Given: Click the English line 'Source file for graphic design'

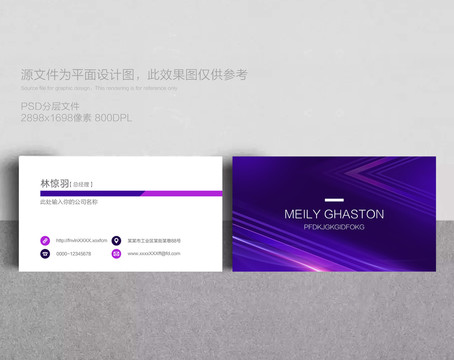Looking at the screenshot, I should pyautogui.click(x=56, y=88).
